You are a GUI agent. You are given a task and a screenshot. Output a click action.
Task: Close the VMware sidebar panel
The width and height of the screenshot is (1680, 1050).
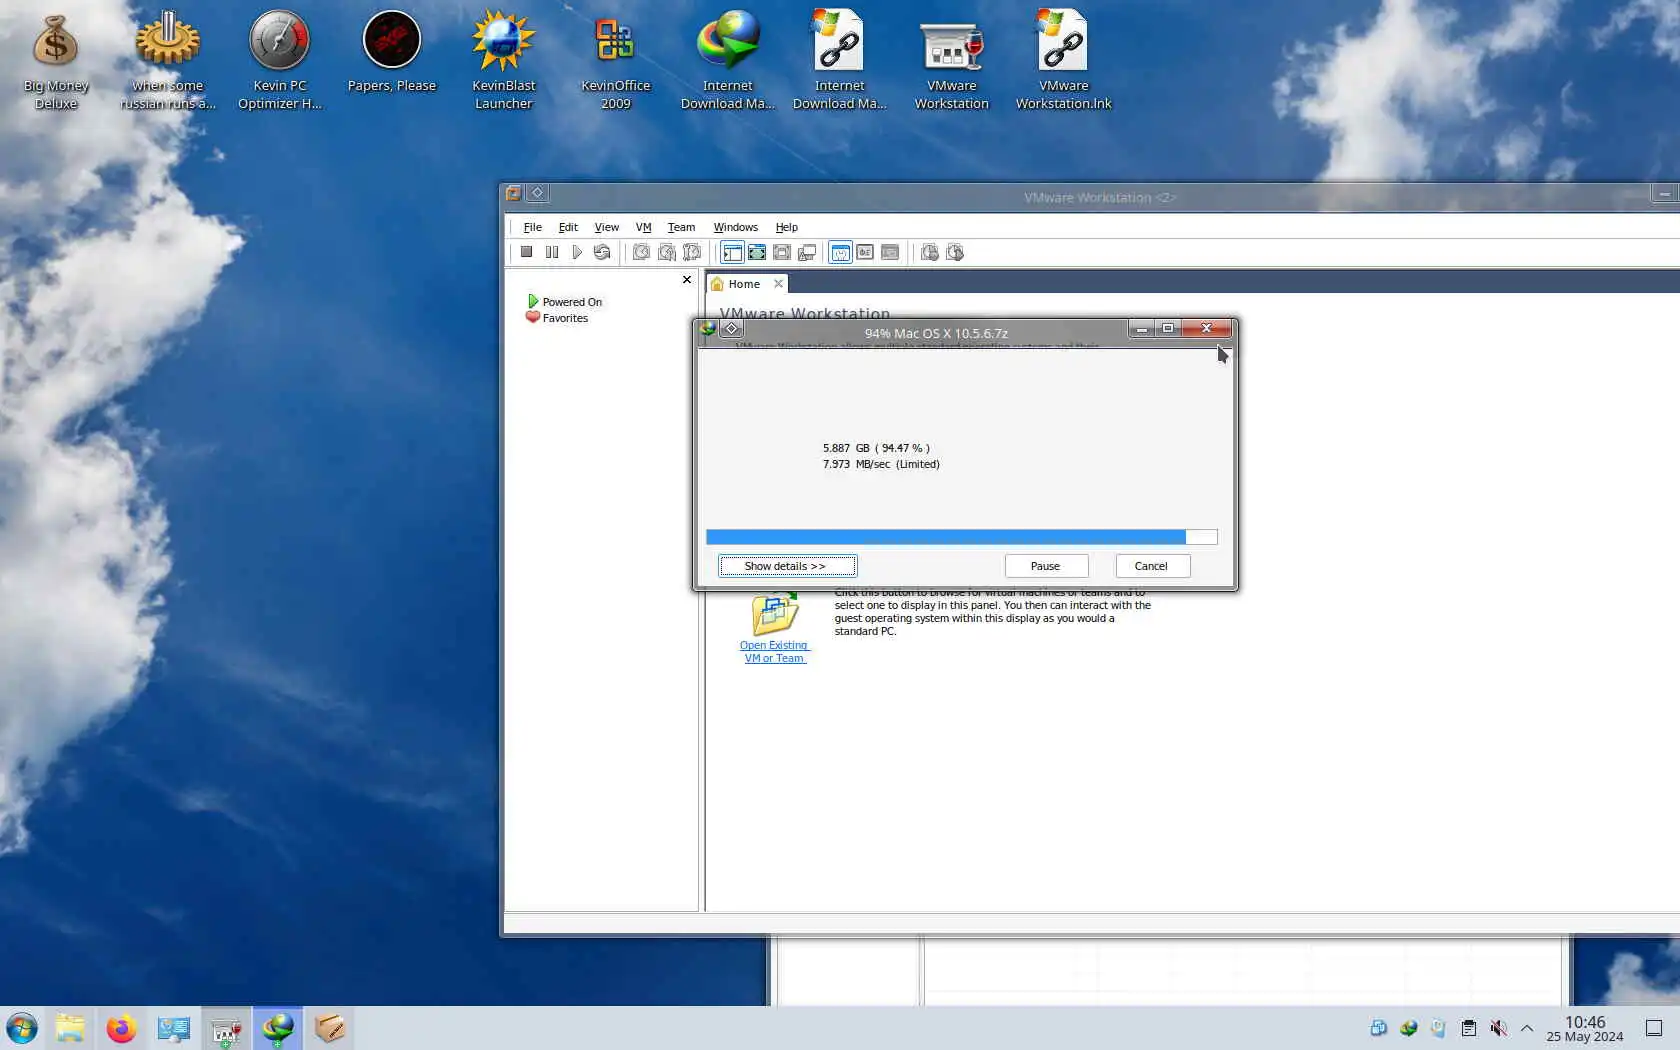coord(686,280)
